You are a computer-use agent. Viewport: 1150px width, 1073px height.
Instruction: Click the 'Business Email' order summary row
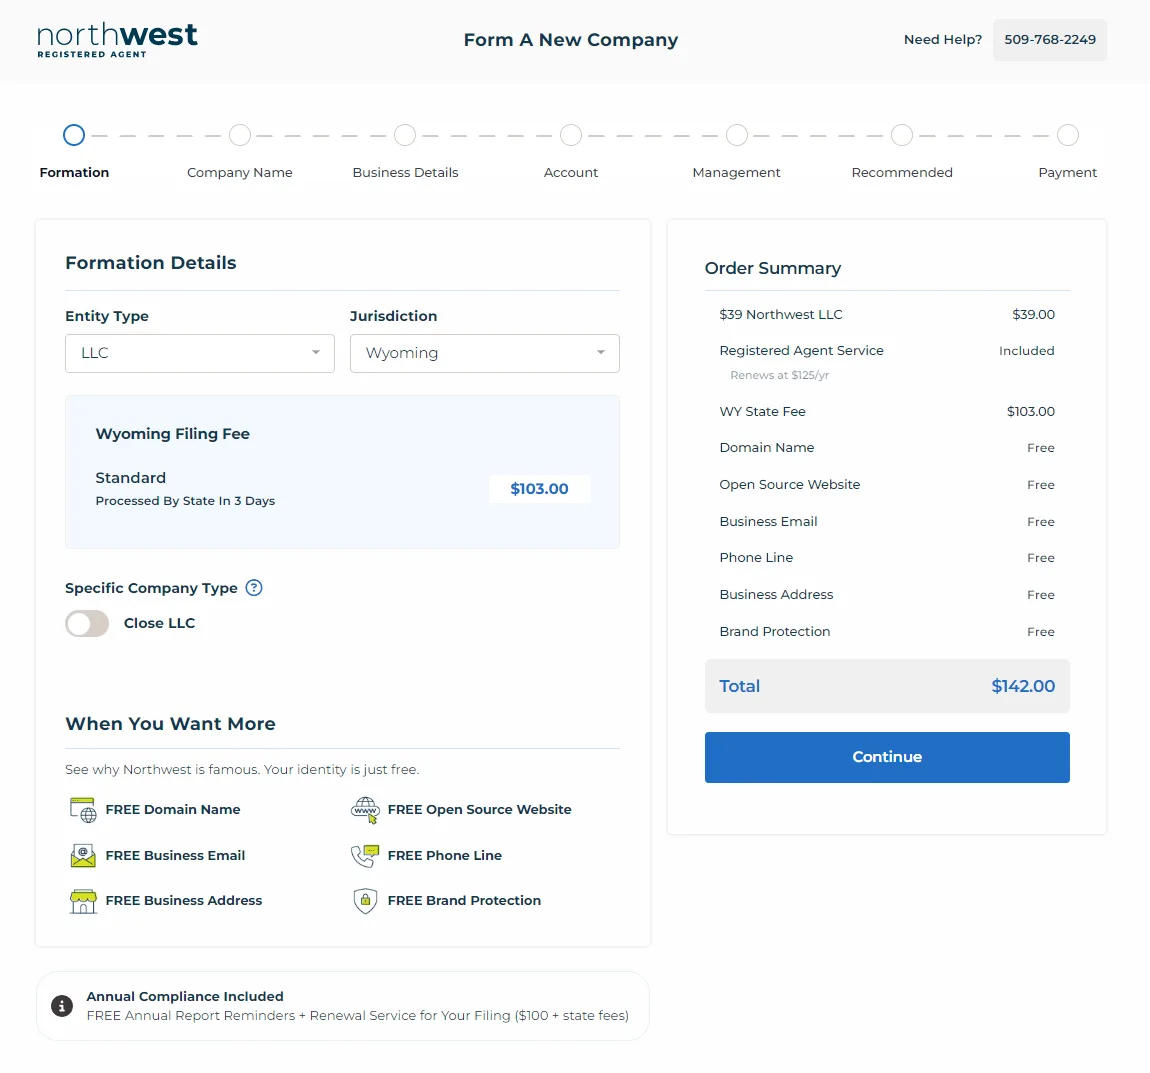click(887, 521)
